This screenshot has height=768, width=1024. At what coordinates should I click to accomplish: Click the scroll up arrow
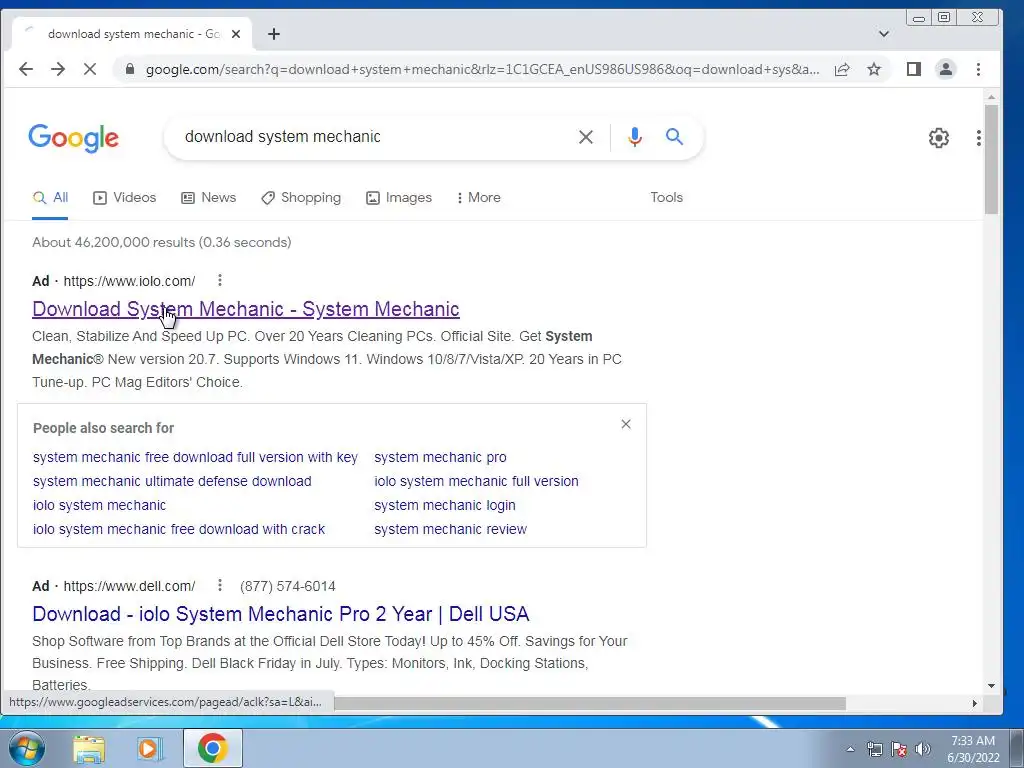click(x=991, y=97)
